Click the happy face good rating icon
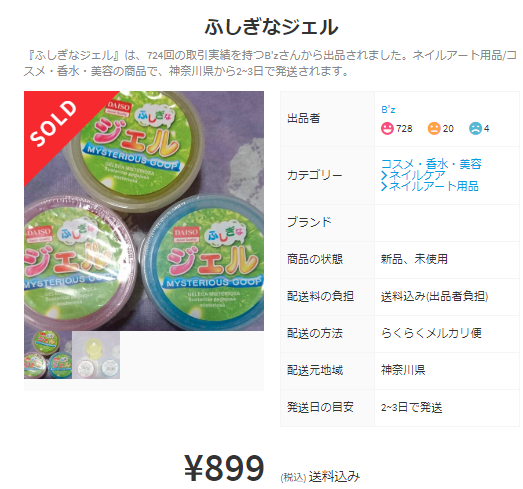Image resolution: width=523 pixels, height=489 pixels. coord(387,128)
